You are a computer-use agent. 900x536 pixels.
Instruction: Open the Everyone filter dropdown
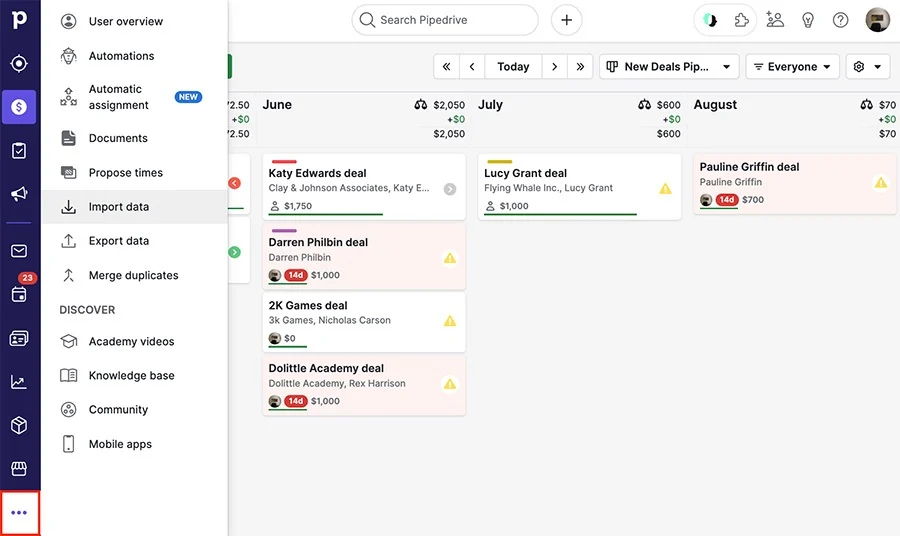pos(792,67)
